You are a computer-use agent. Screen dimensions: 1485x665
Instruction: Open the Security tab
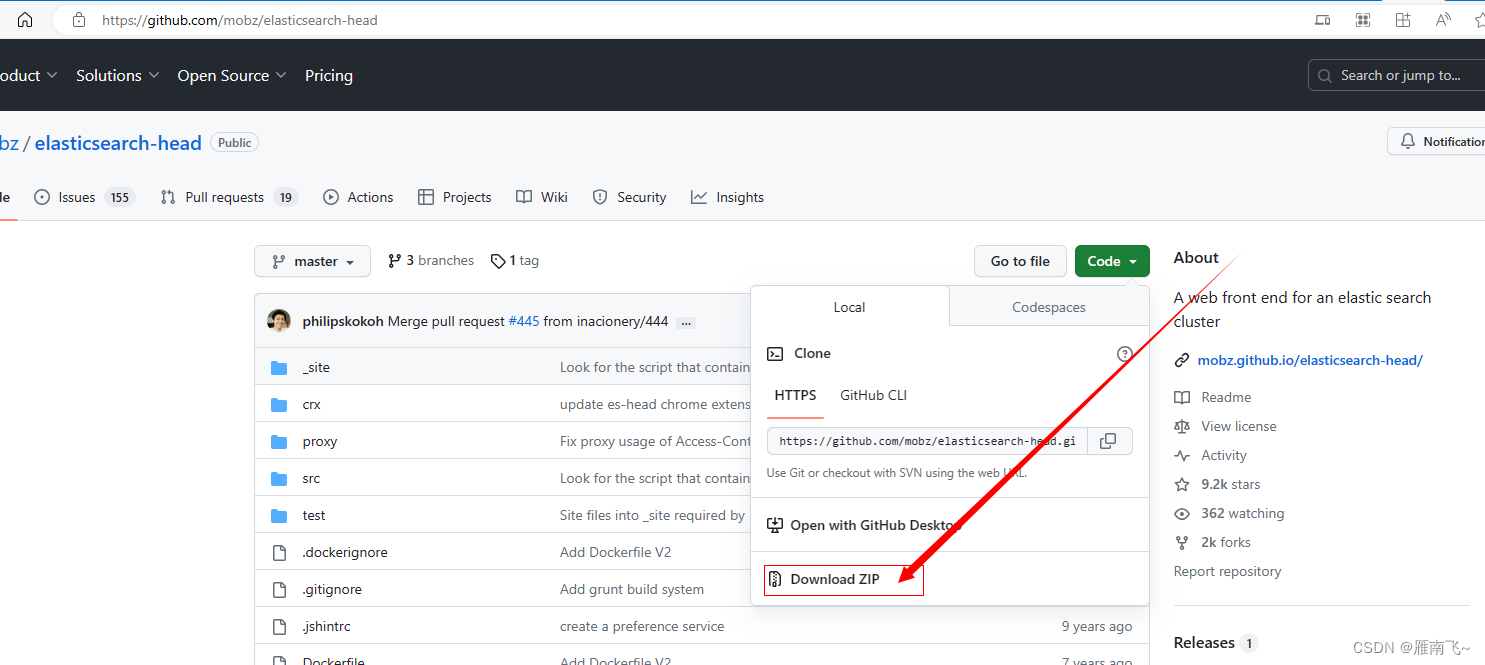(629, 197)
